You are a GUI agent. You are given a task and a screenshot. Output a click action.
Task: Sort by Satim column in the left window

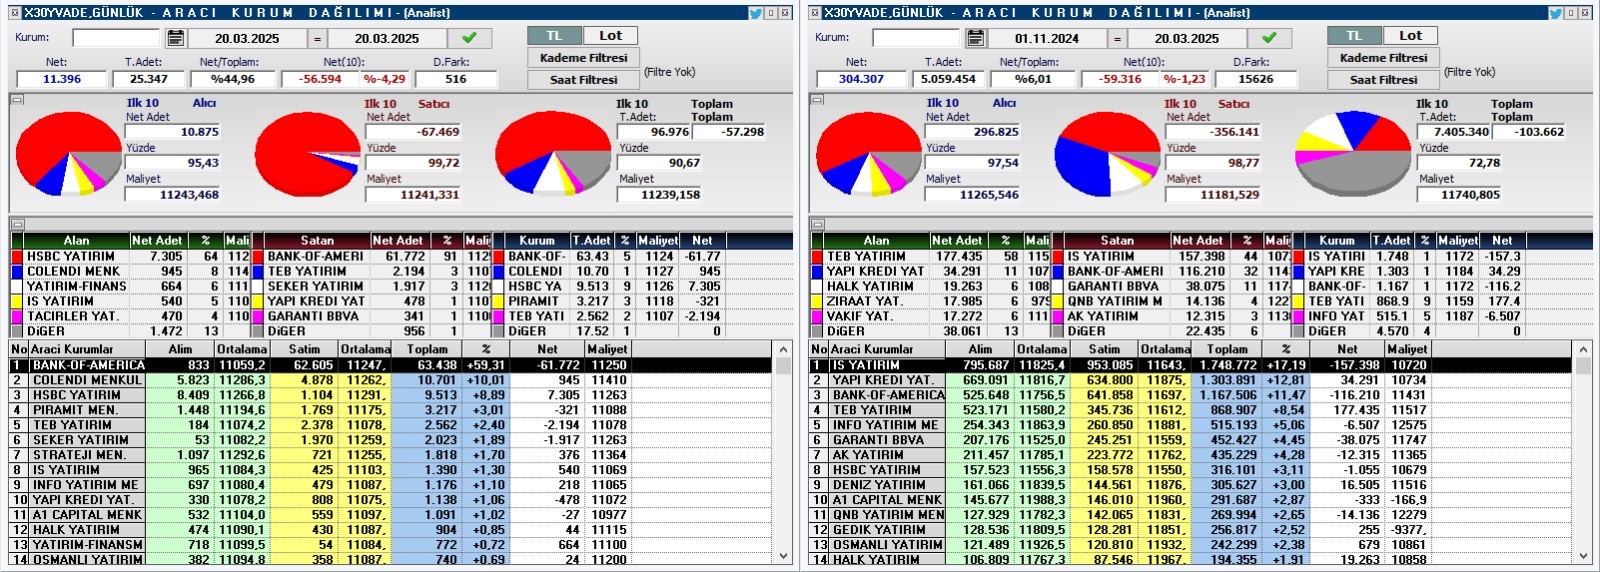point(304,350)
